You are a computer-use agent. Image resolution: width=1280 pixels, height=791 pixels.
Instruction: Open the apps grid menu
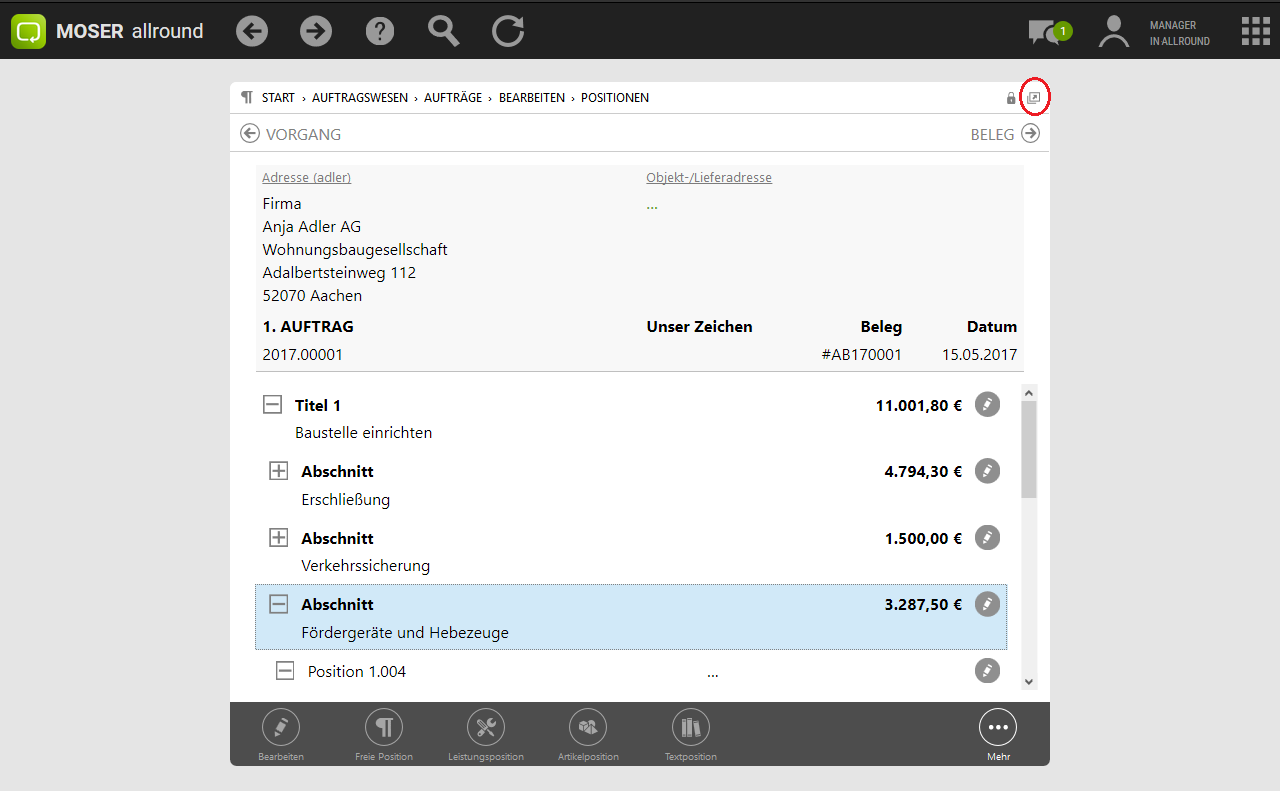[x=1255, y=31]
